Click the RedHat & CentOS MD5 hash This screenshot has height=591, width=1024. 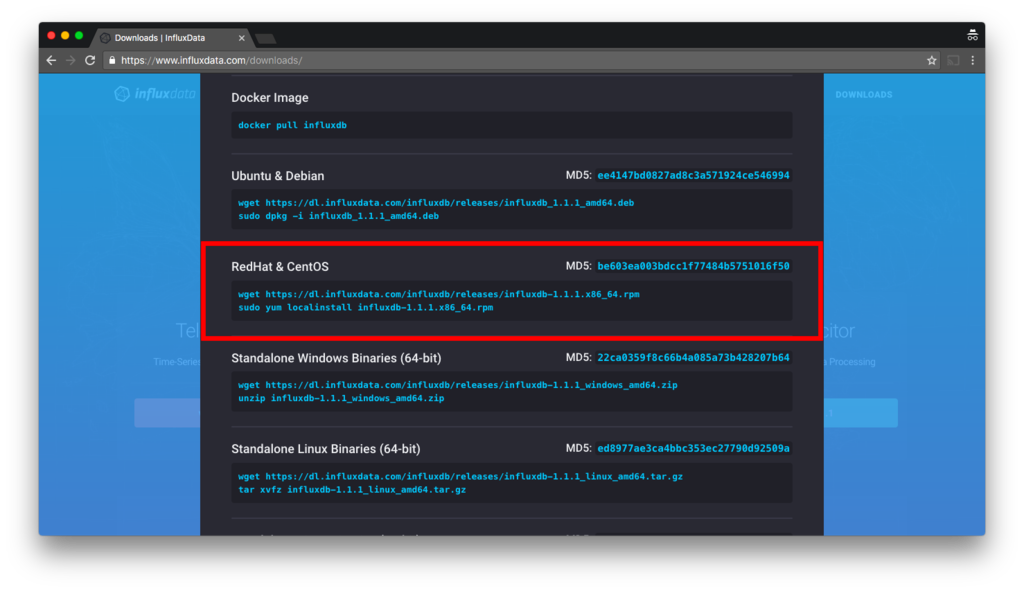(x=693, y=266)
